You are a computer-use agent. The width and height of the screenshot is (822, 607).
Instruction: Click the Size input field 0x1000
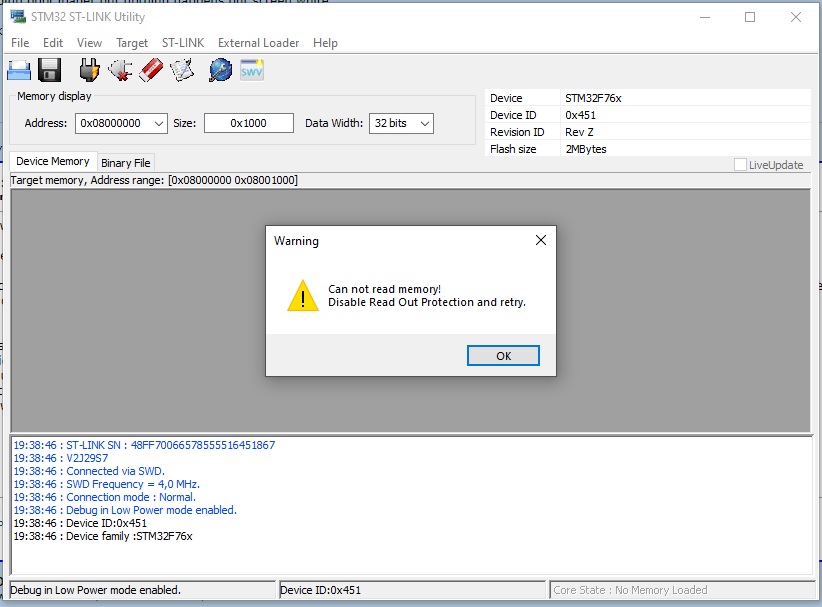[x=248, y=124]
